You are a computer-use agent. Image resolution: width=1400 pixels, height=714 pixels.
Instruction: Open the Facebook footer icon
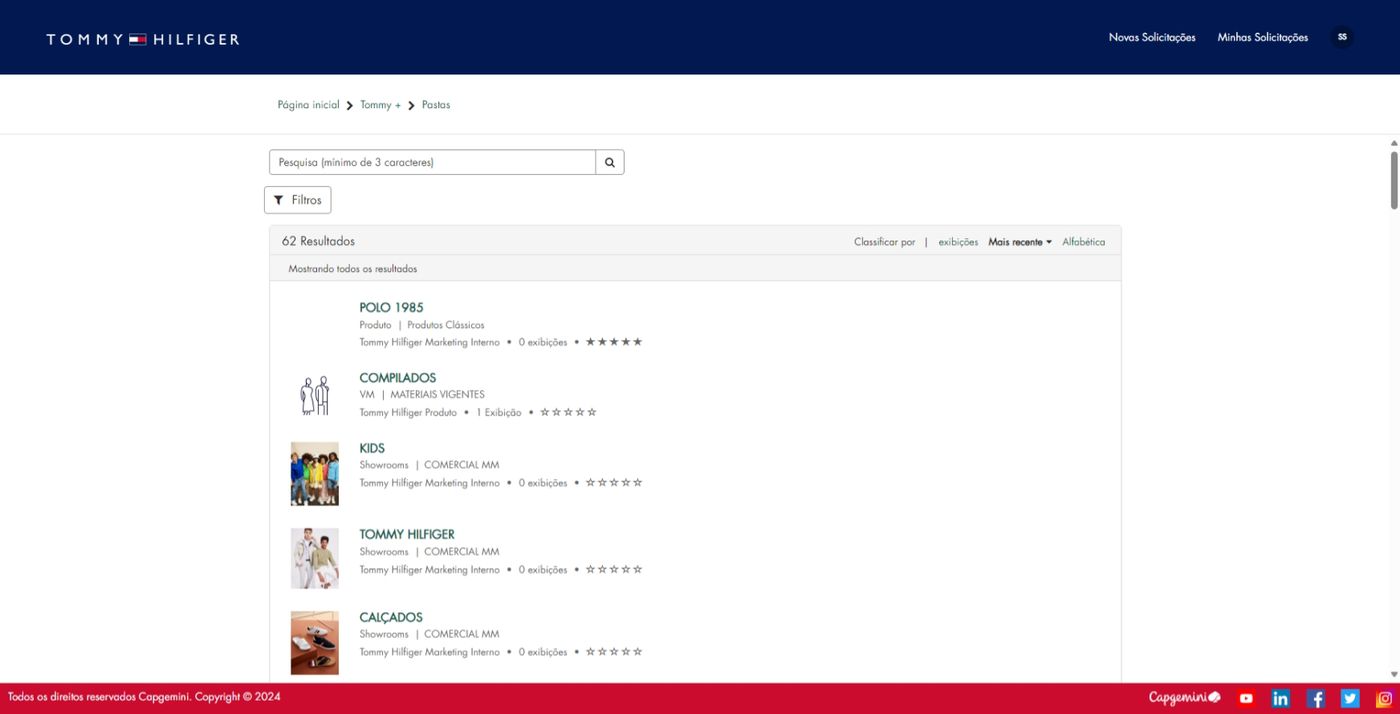[1316, 698]
